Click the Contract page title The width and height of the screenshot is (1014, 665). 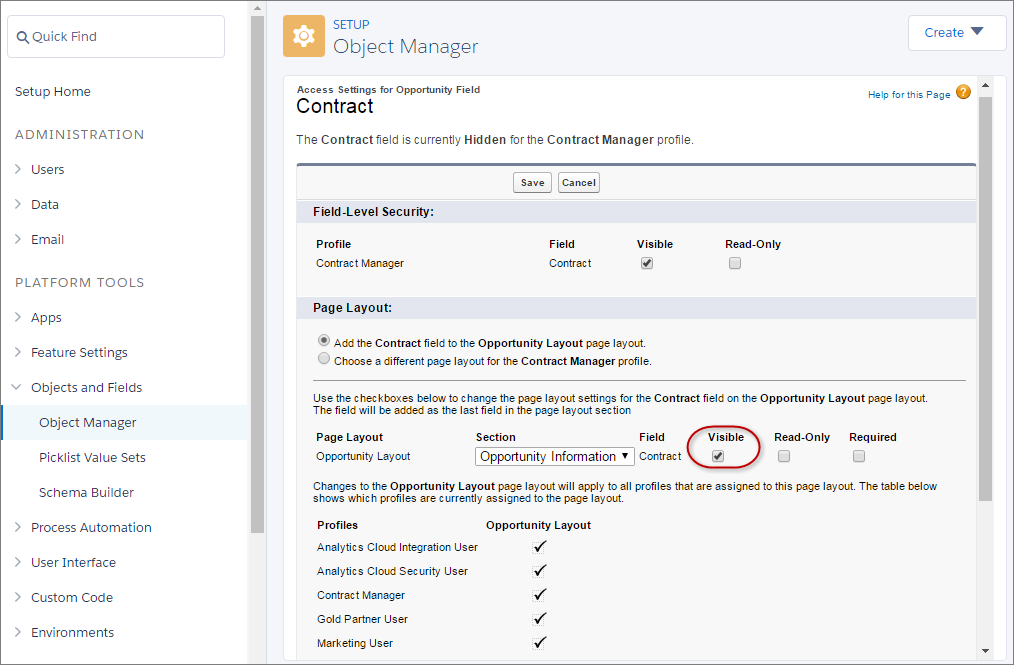tap(335, 106)
